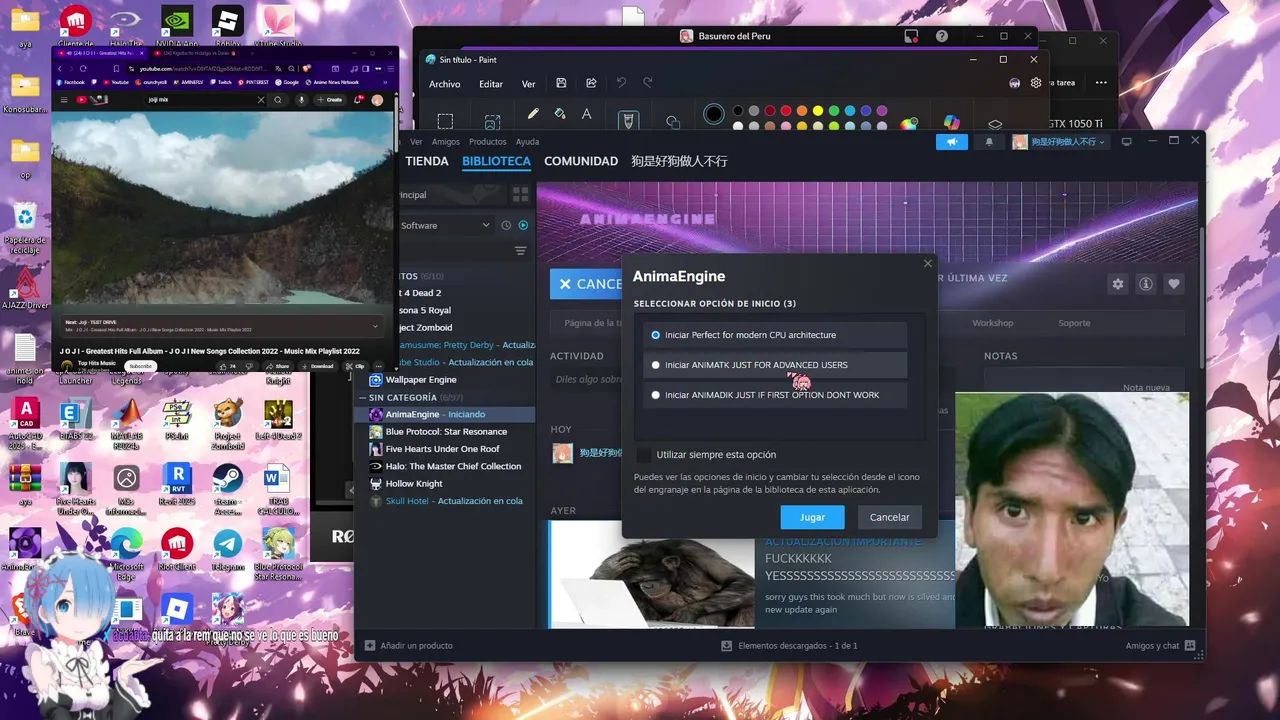Image resolution: width=1280 pixels, height=720 pixels.
Task: Open 'Amigos y chat' panel
Action: [1160, 646]
